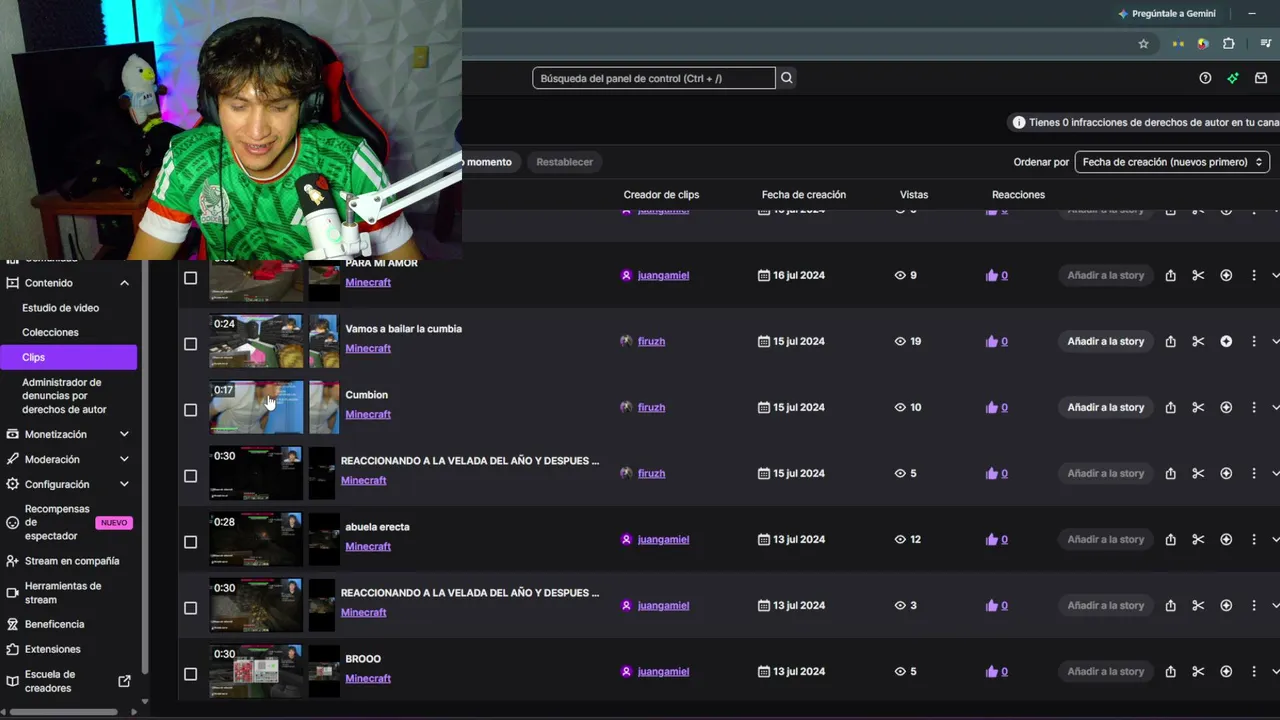Open the three-dot menu on the Cumbion row

point(1254,407)
